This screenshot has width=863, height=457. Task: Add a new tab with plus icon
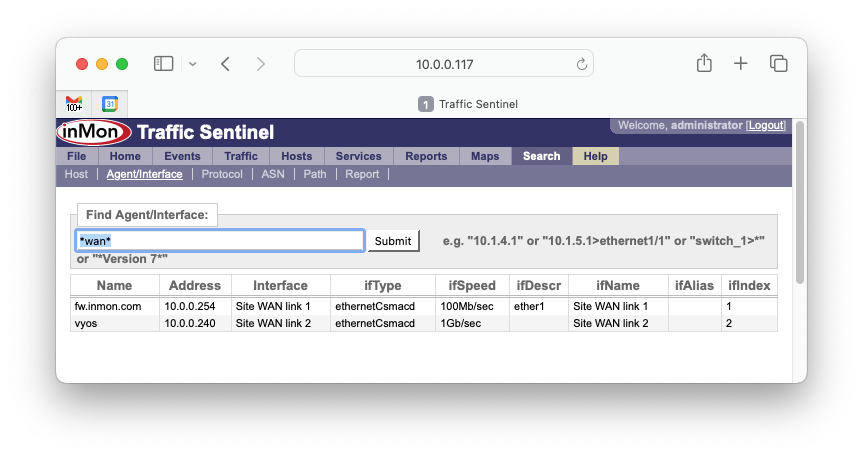(741, 64)
